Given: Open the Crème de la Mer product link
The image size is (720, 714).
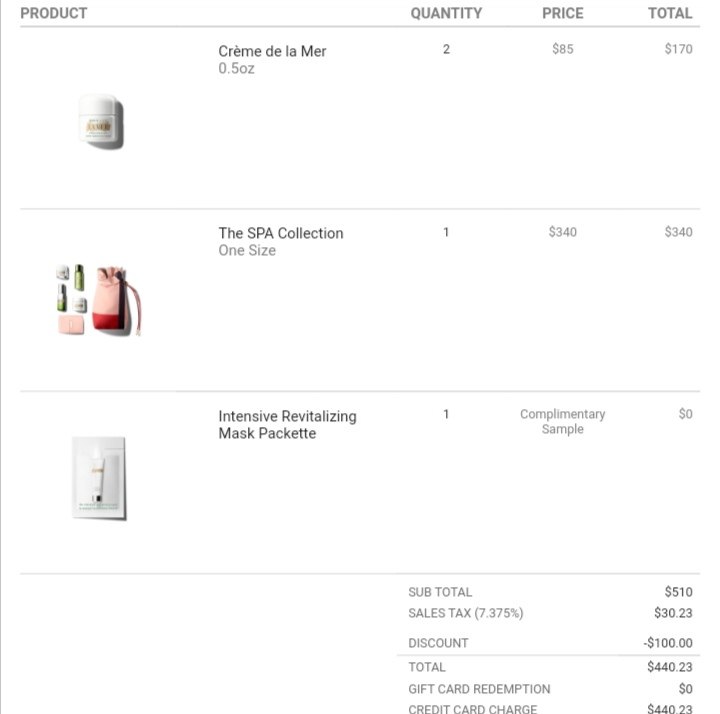Looking at the screenshot, I should click(x=272, y=51).
